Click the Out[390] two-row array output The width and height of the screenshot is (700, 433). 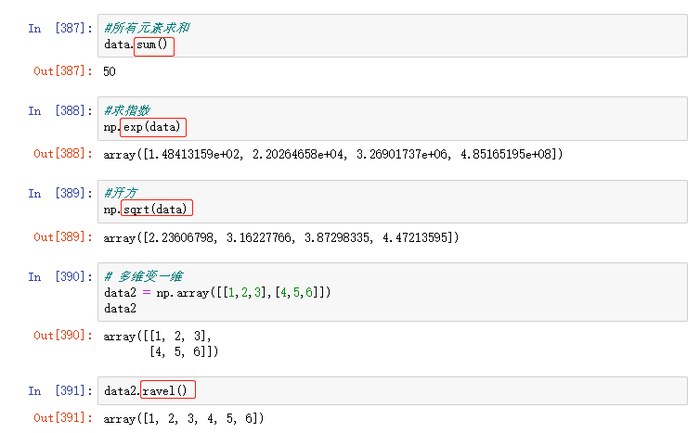pos(161,344)
